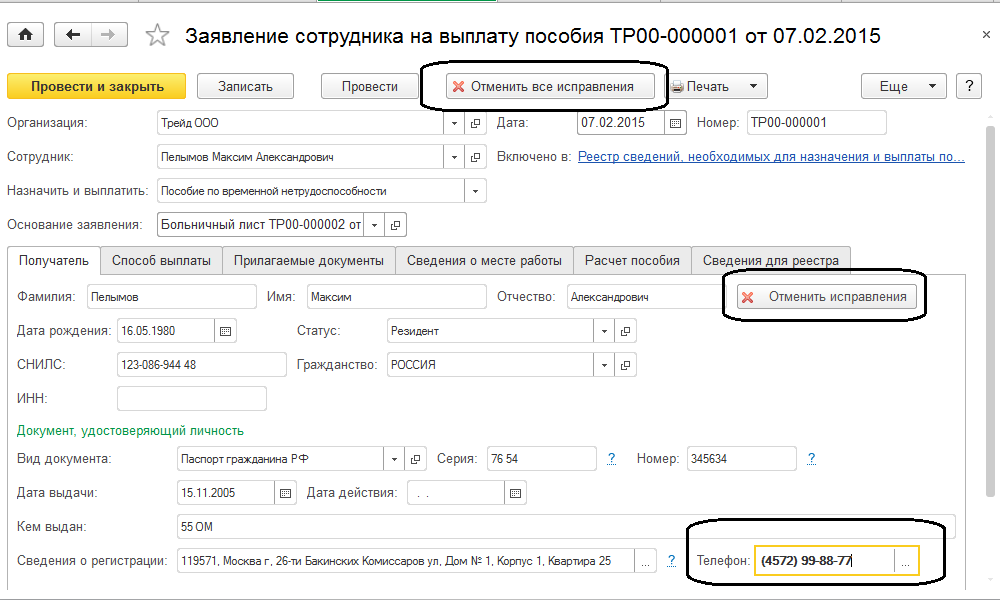Click the Home icon button

point(25,35)
